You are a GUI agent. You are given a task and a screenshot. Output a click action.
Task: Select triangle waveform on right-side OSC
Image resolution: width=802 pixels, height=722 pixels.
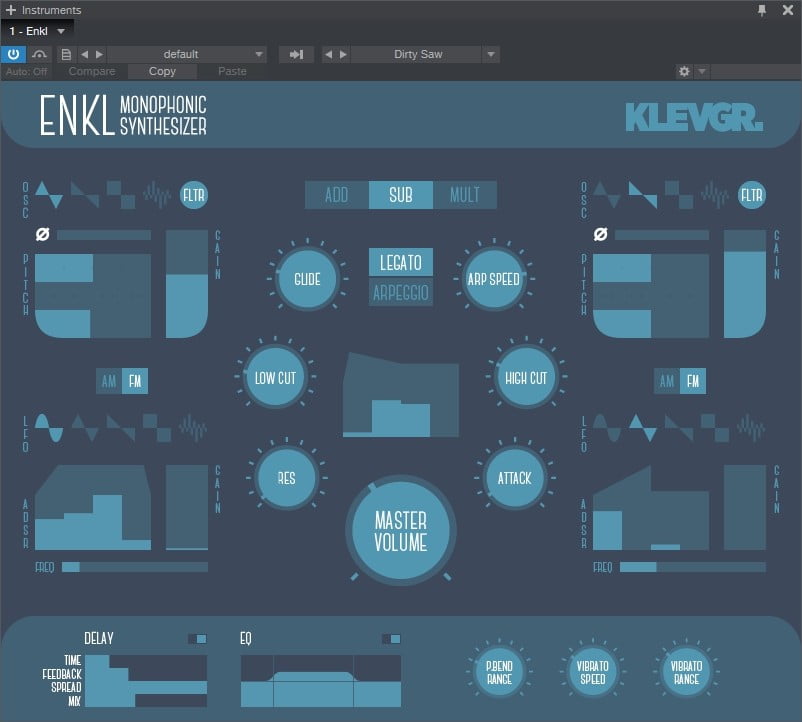click(x=607, y=195)
